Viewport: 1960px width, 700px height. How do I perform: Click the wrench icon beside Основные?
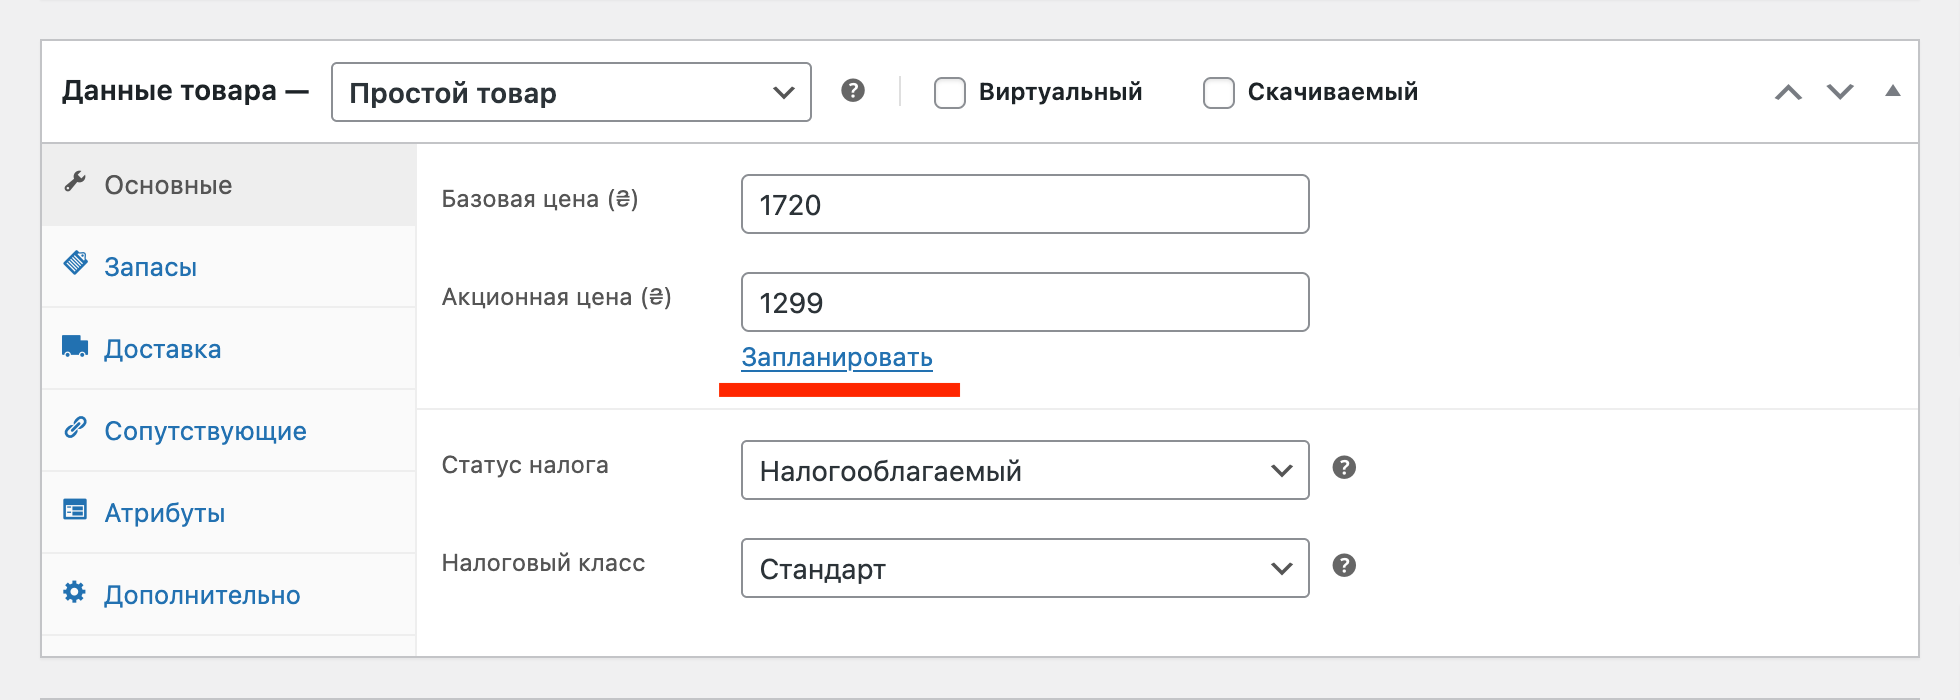pos(75,182)
